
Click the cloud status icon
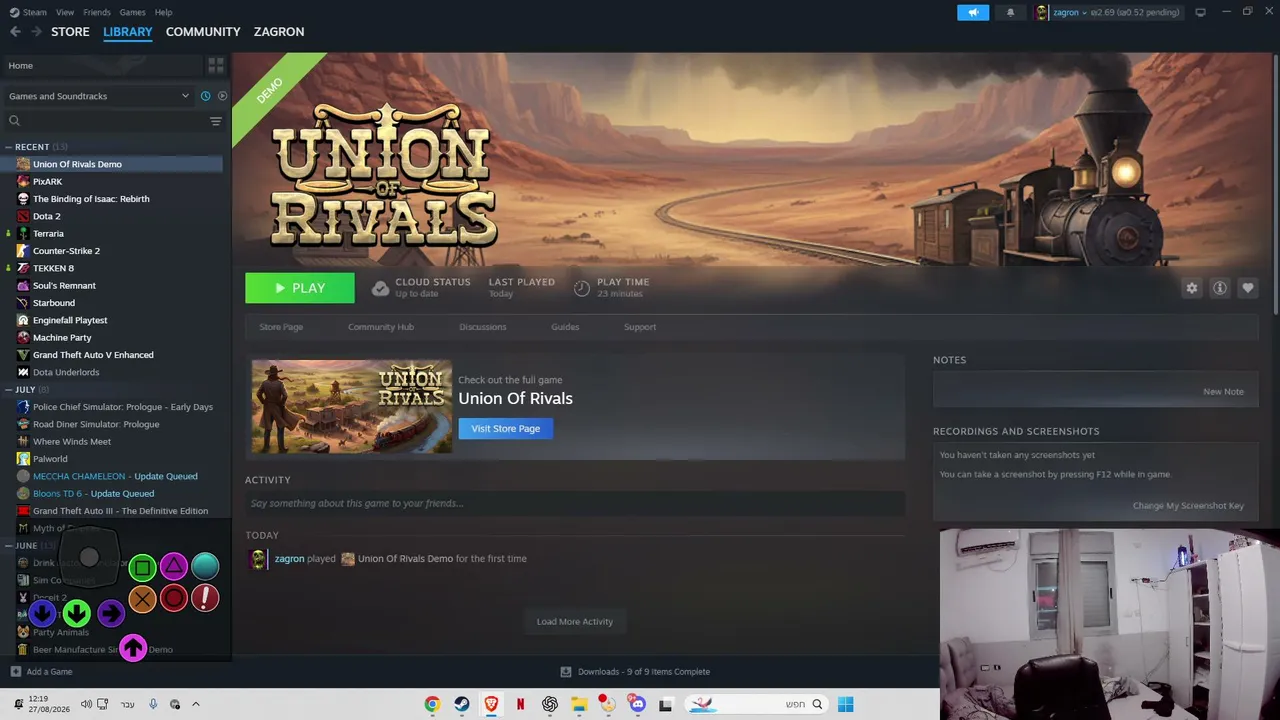380,288
